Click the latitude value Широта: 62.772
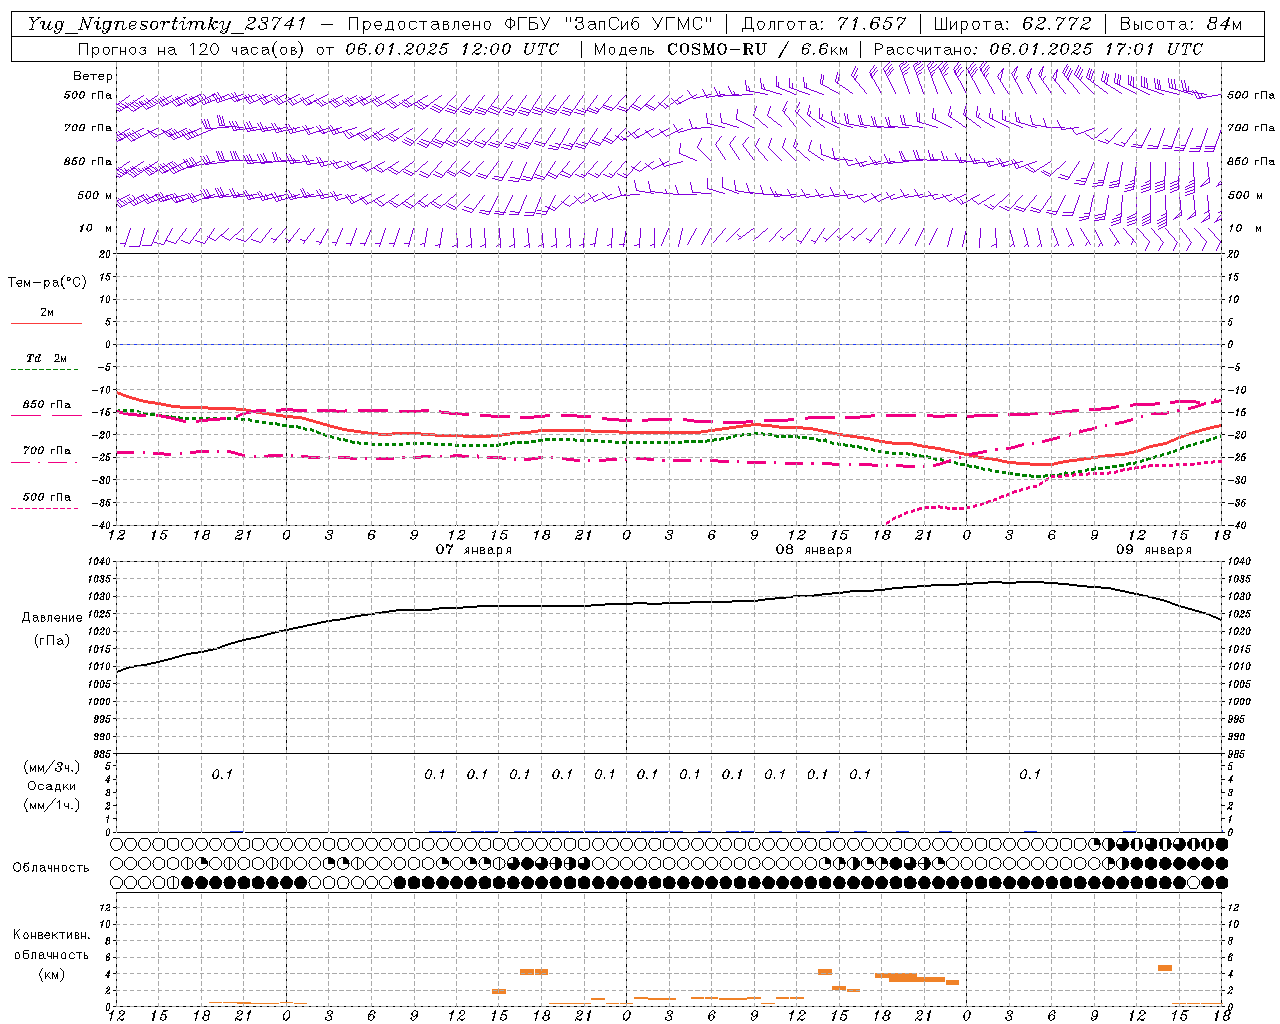Viewport: 1280px width, 1024px height. point(1012,24)
